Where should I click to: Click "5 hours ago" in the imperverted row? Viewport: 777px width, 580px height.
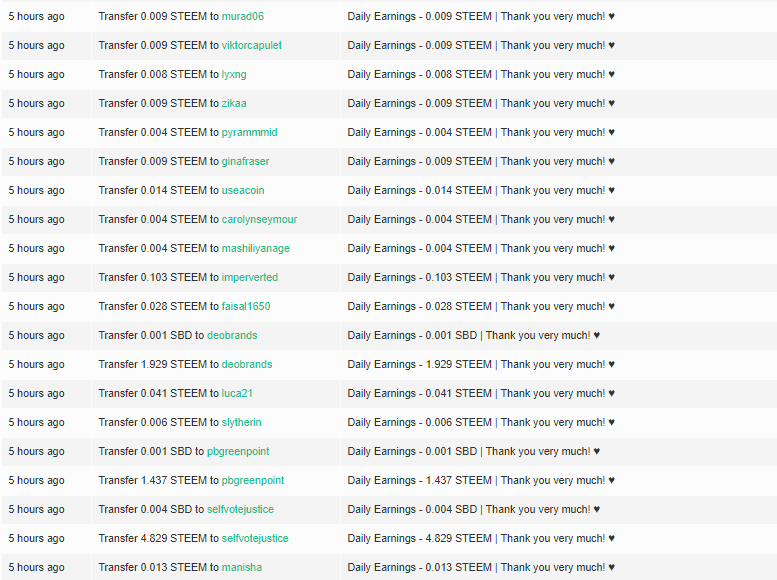pyautogui.click(x=36, y=278)
